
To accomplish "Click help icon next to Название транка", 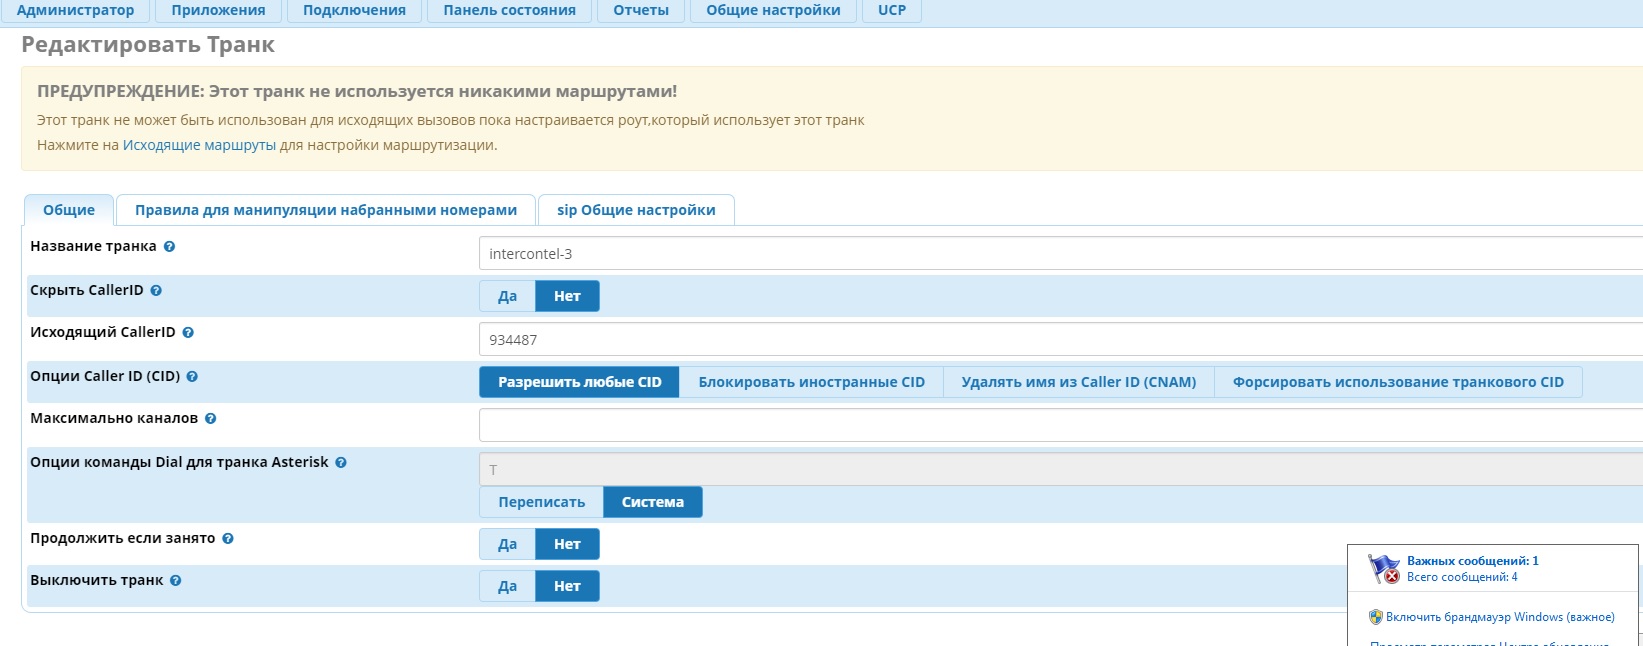I will tap(169, 247).
